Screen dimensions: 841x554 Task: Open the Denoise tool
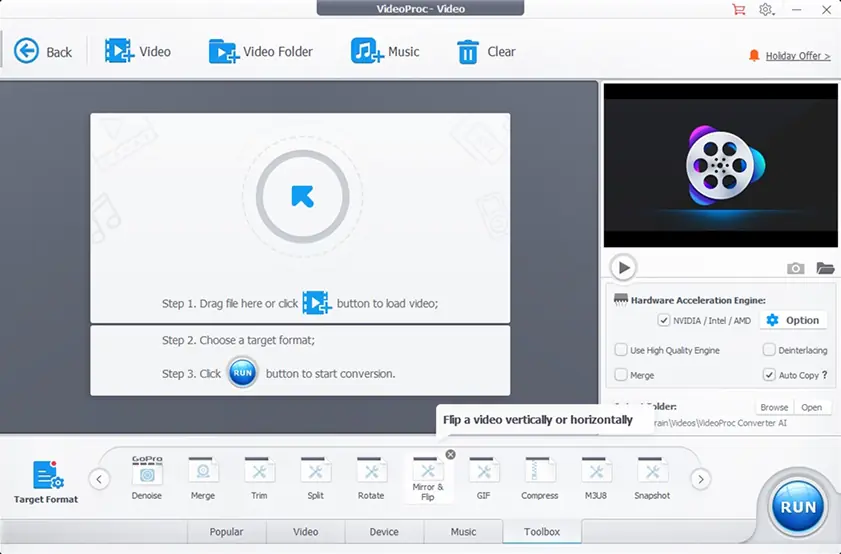click(x=147, y=478)
